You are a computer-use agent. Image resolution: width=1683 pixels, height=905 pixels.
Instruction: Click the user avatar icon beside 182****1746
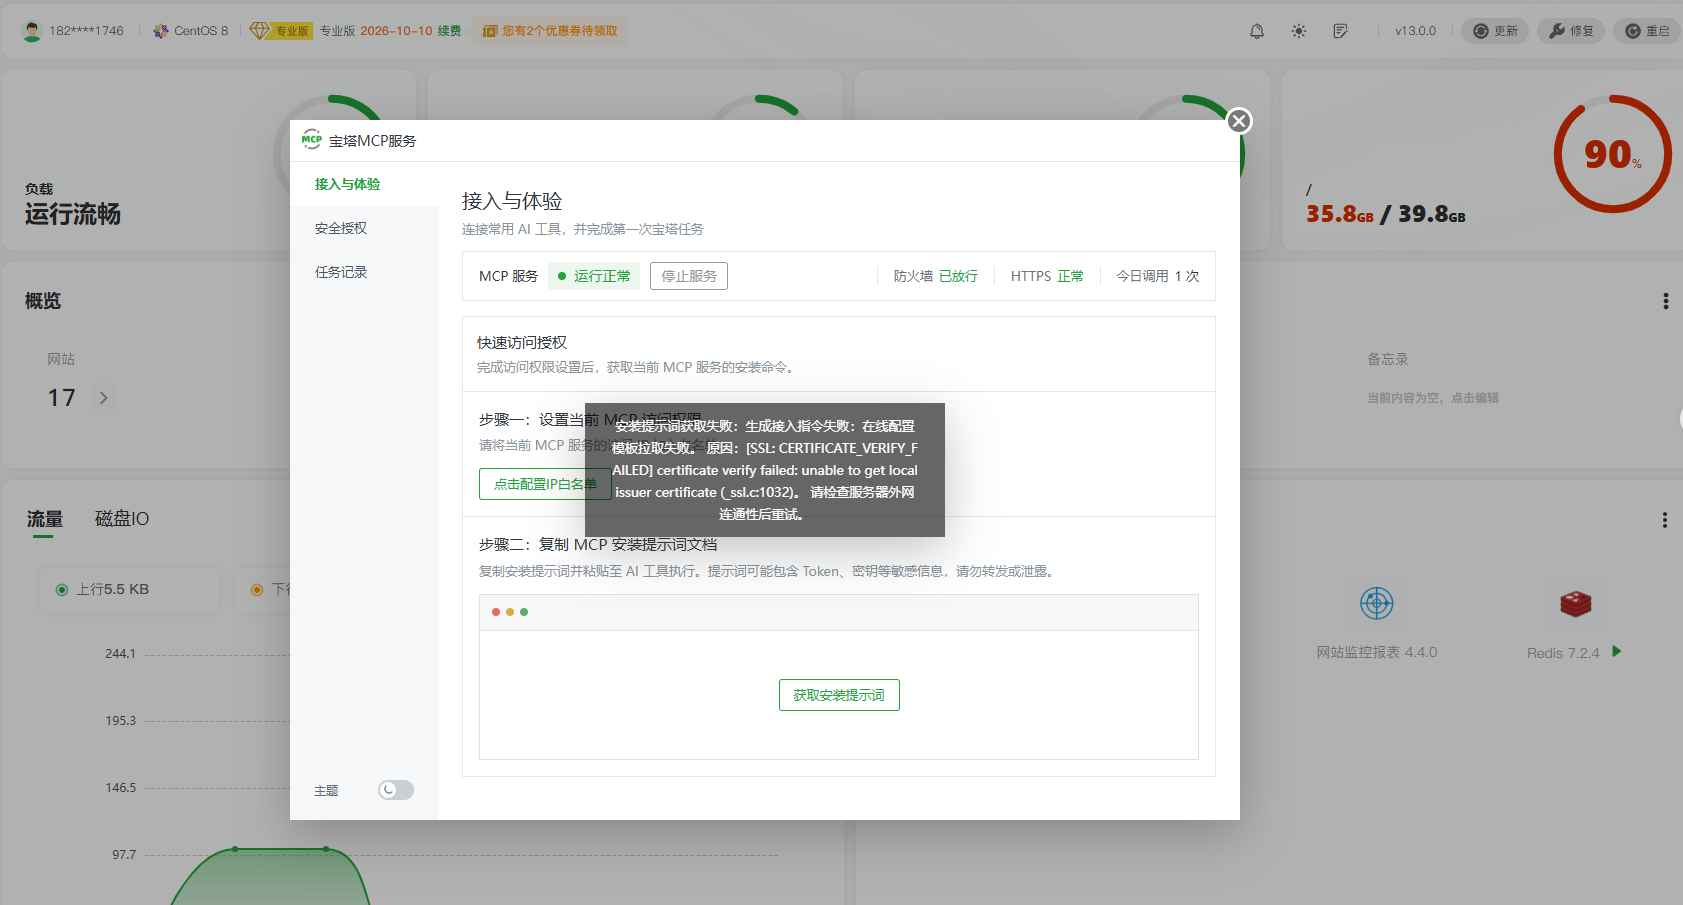[x=32, y=31]
